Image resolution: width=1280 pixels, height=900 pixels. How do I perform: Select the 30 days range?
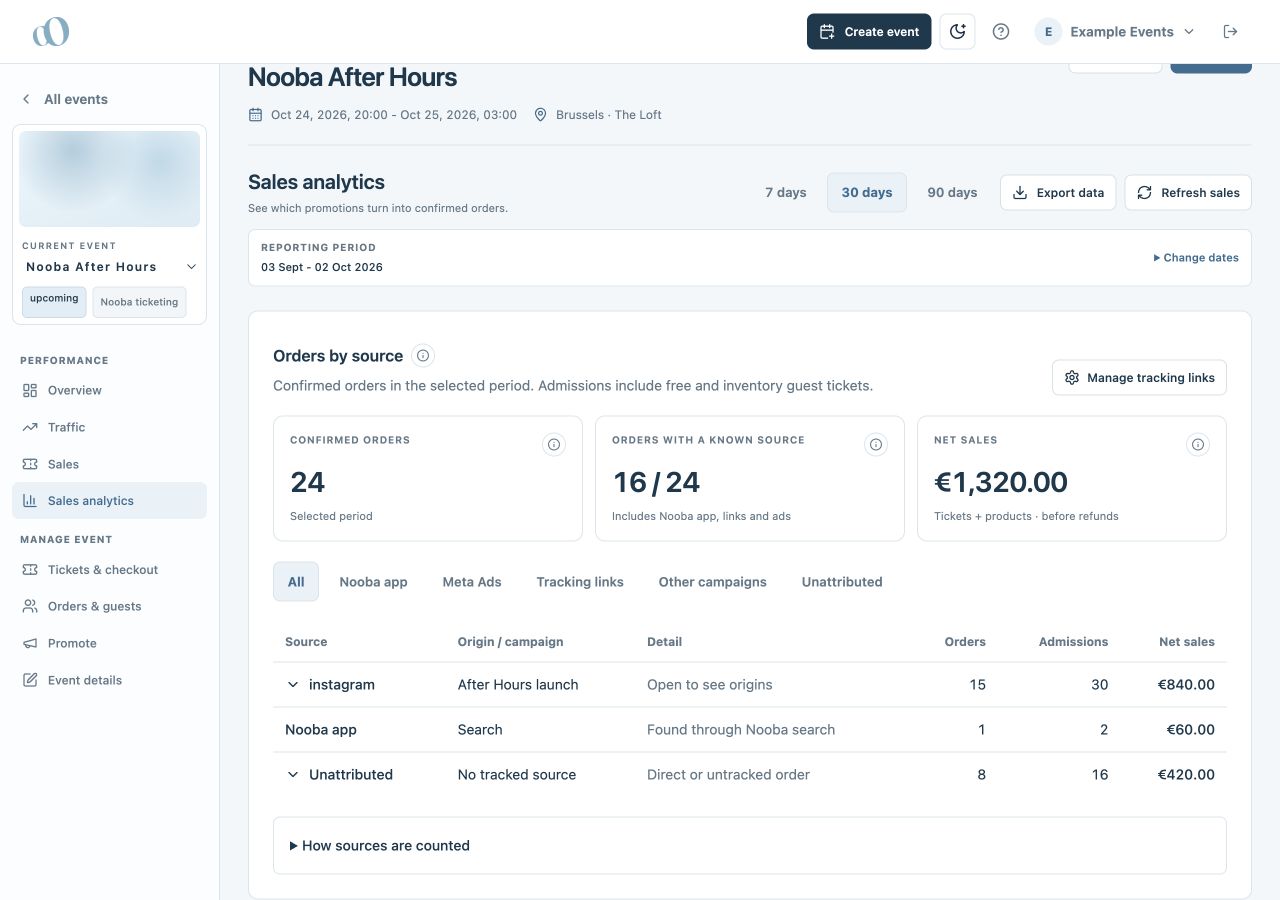point(867,193)
